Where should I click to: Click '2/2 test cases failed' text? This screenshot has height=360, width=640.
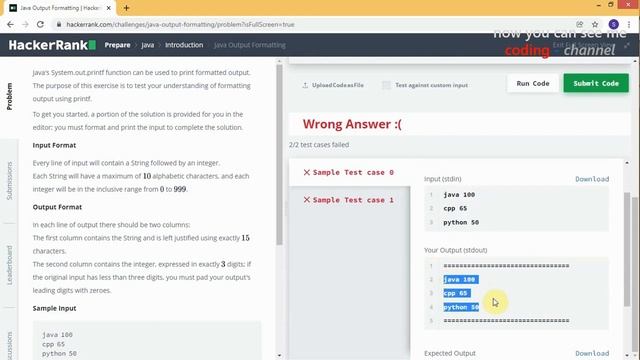coord(319,144)
